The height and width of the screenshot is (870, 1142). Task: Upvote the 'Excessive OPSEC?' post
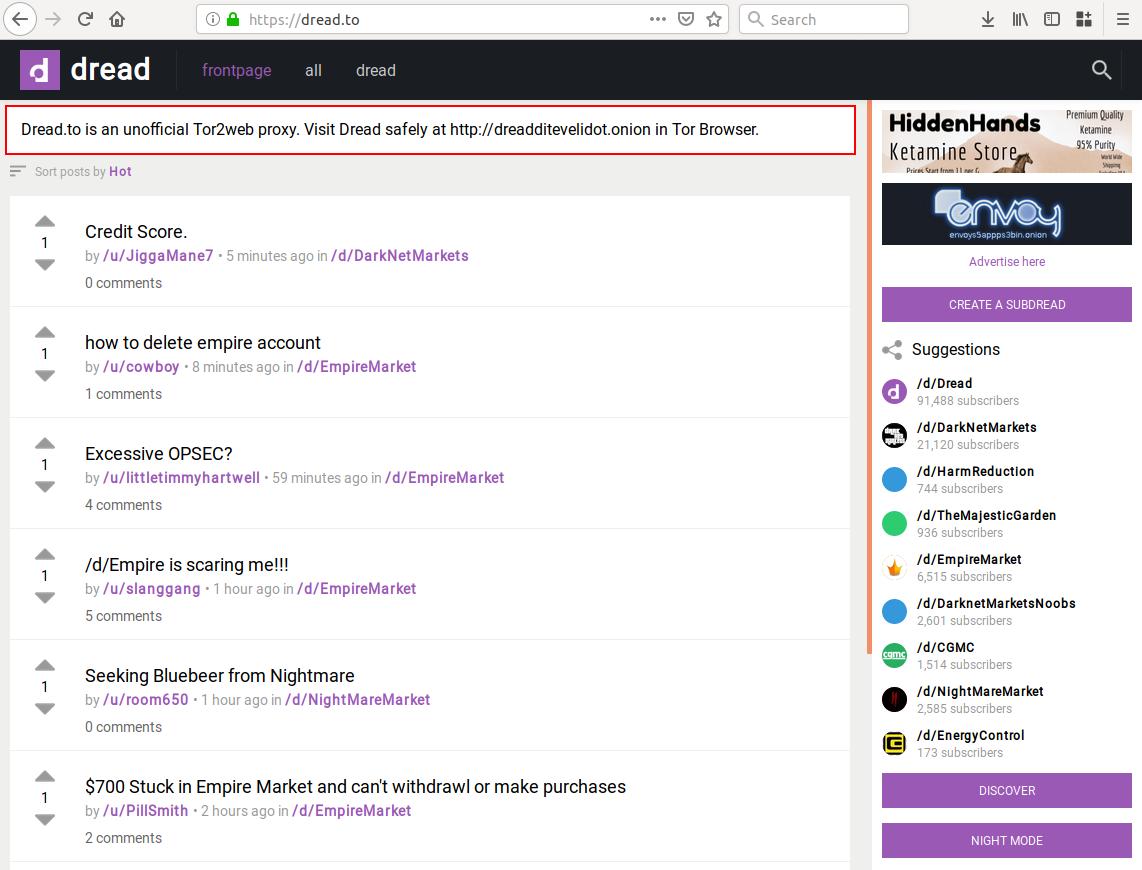pos(45,443)
